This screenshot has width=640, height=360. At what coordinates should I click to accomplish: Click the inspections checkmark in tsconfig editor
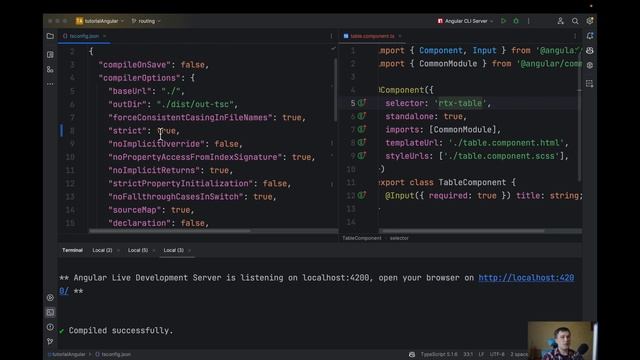(333, 49)
